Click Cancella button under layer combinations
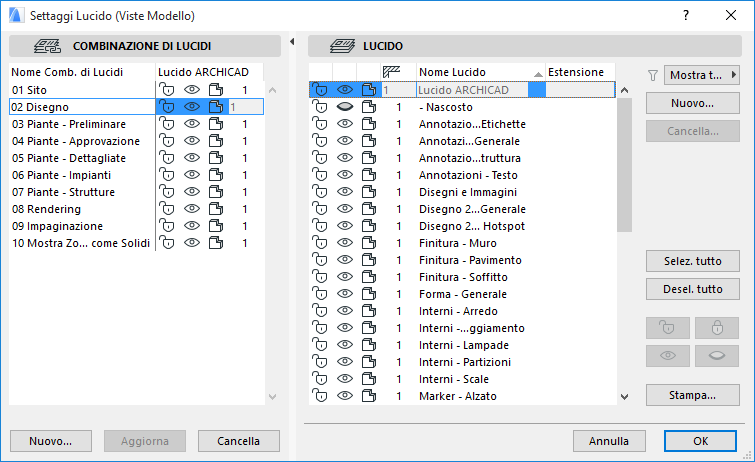 pyautogui.click(x=238, y=441)
